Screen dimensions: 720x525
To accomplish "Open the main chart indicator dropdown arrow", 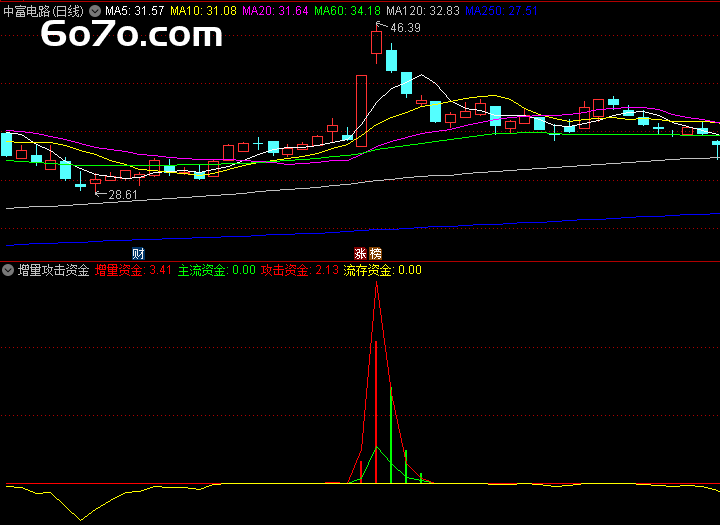I will point(95,11).
